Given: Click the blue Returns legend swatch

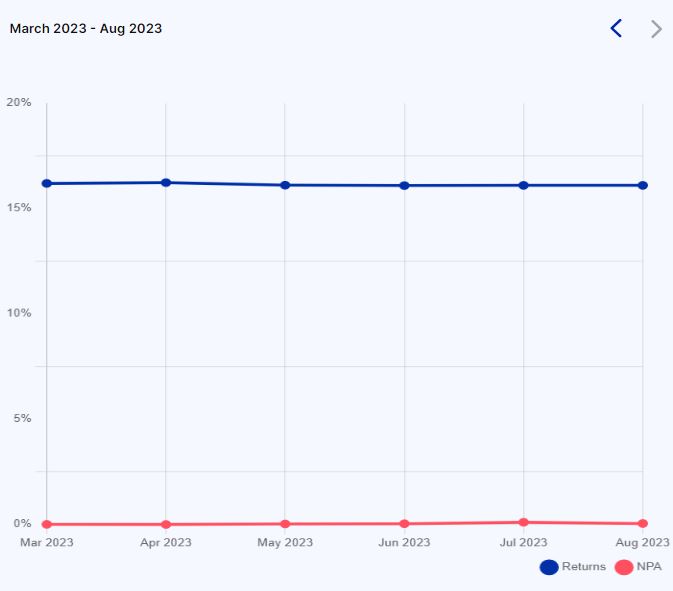Looking at the screenshot, I should [549, 567].
